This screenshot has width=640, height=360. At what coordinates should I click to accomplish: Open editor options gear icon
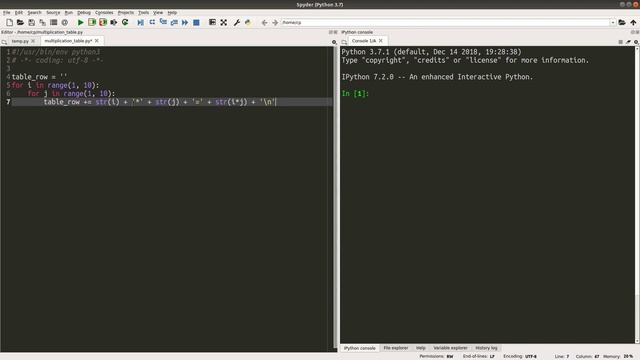click(x=334, y=42)
